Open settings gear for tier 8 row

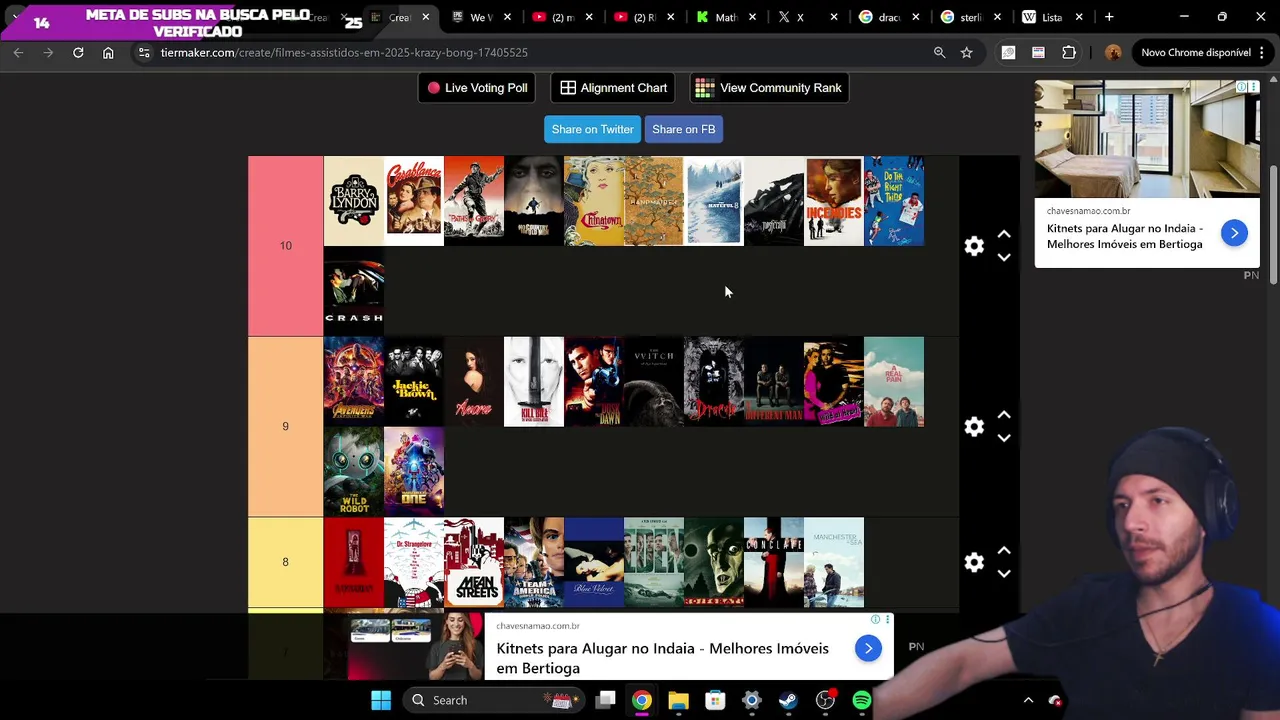(x=974, y=562)
